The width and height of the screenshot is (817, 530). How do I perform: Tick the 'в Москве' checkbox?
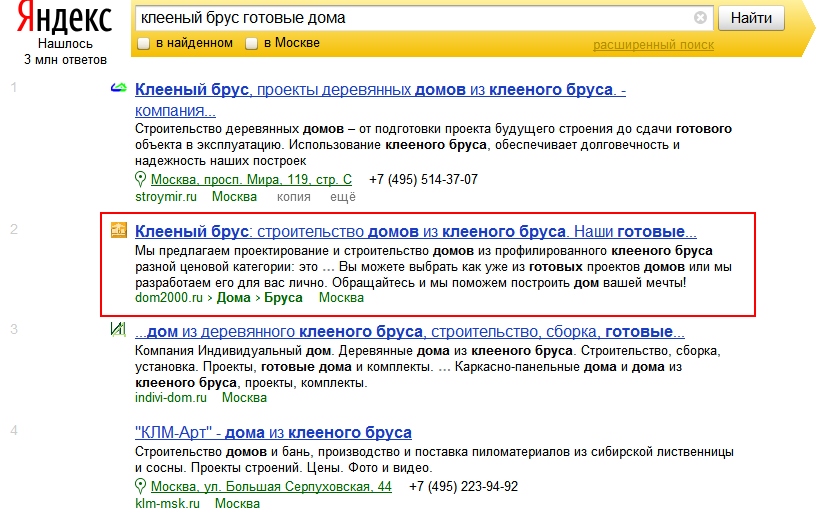pyautogui.click(x=251, y=44)
